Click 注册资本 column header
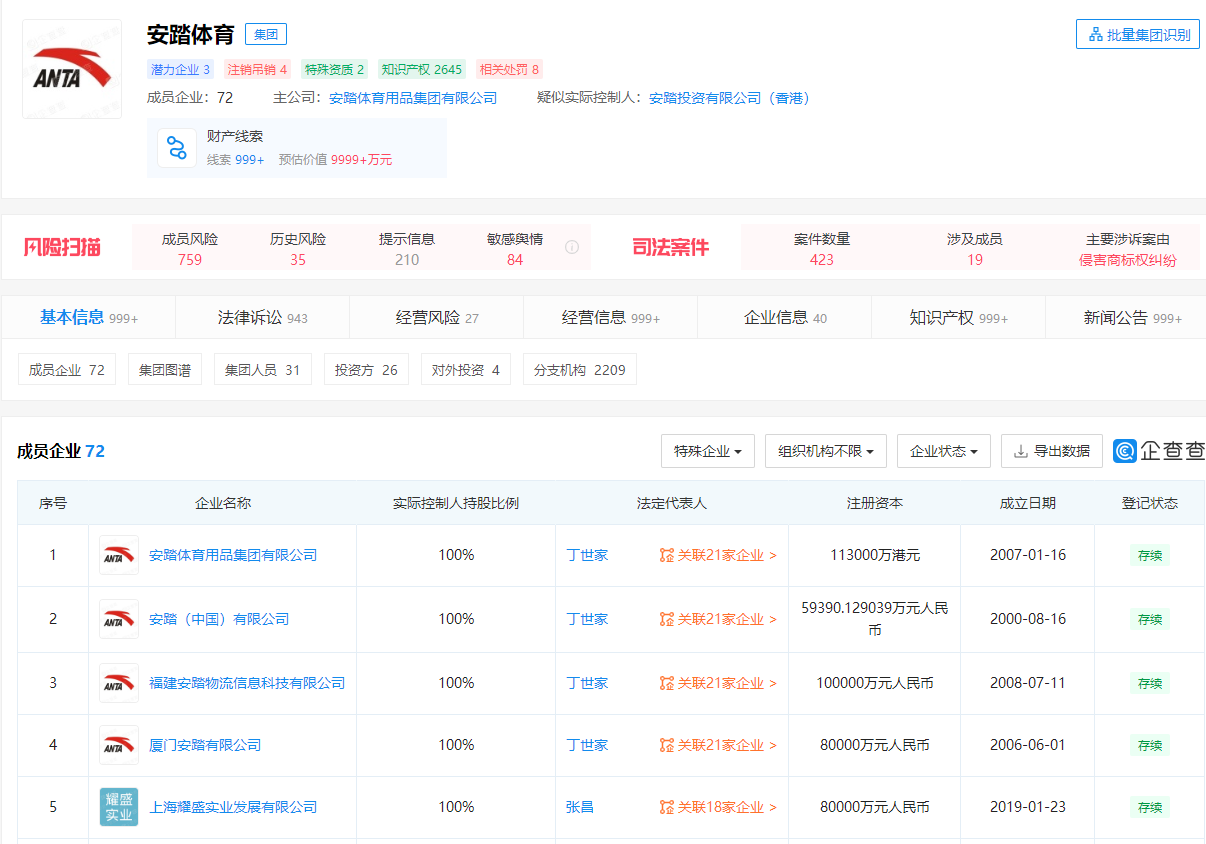The height and width of the screenshot is (844, 1206). pos(875,503)
